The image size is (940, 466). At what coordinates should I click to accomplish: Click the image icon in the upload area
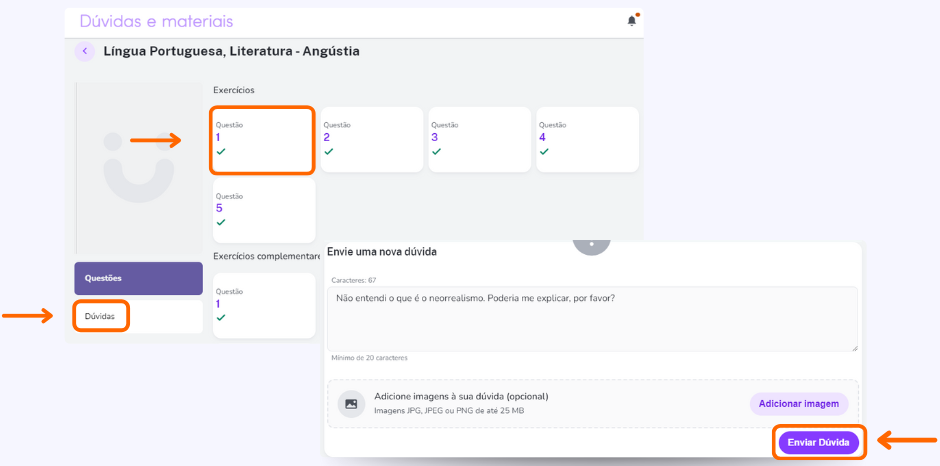(351, 404)
